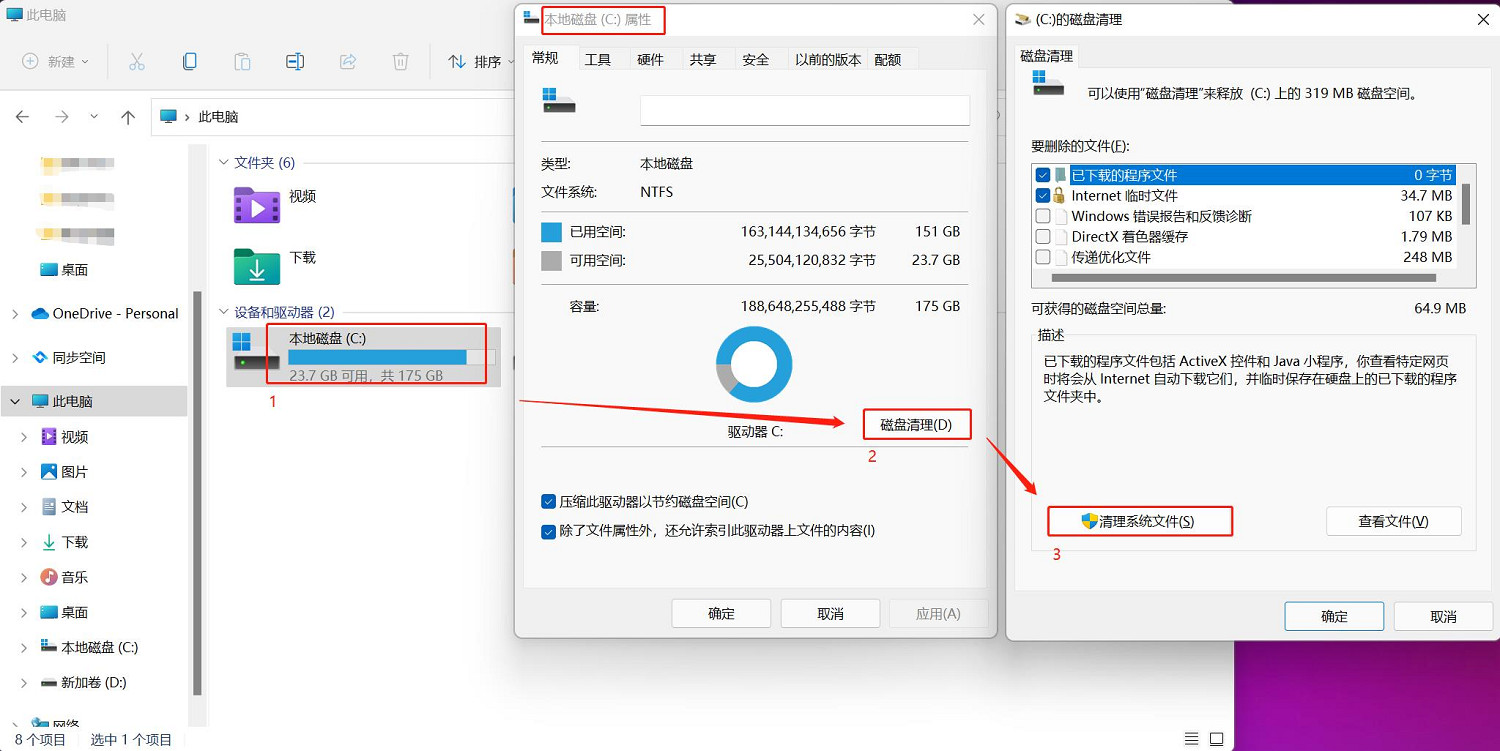Click the Delete trash icon in toolbar
The height and width of the screenshot is (751, 1500).
point(400,62)
